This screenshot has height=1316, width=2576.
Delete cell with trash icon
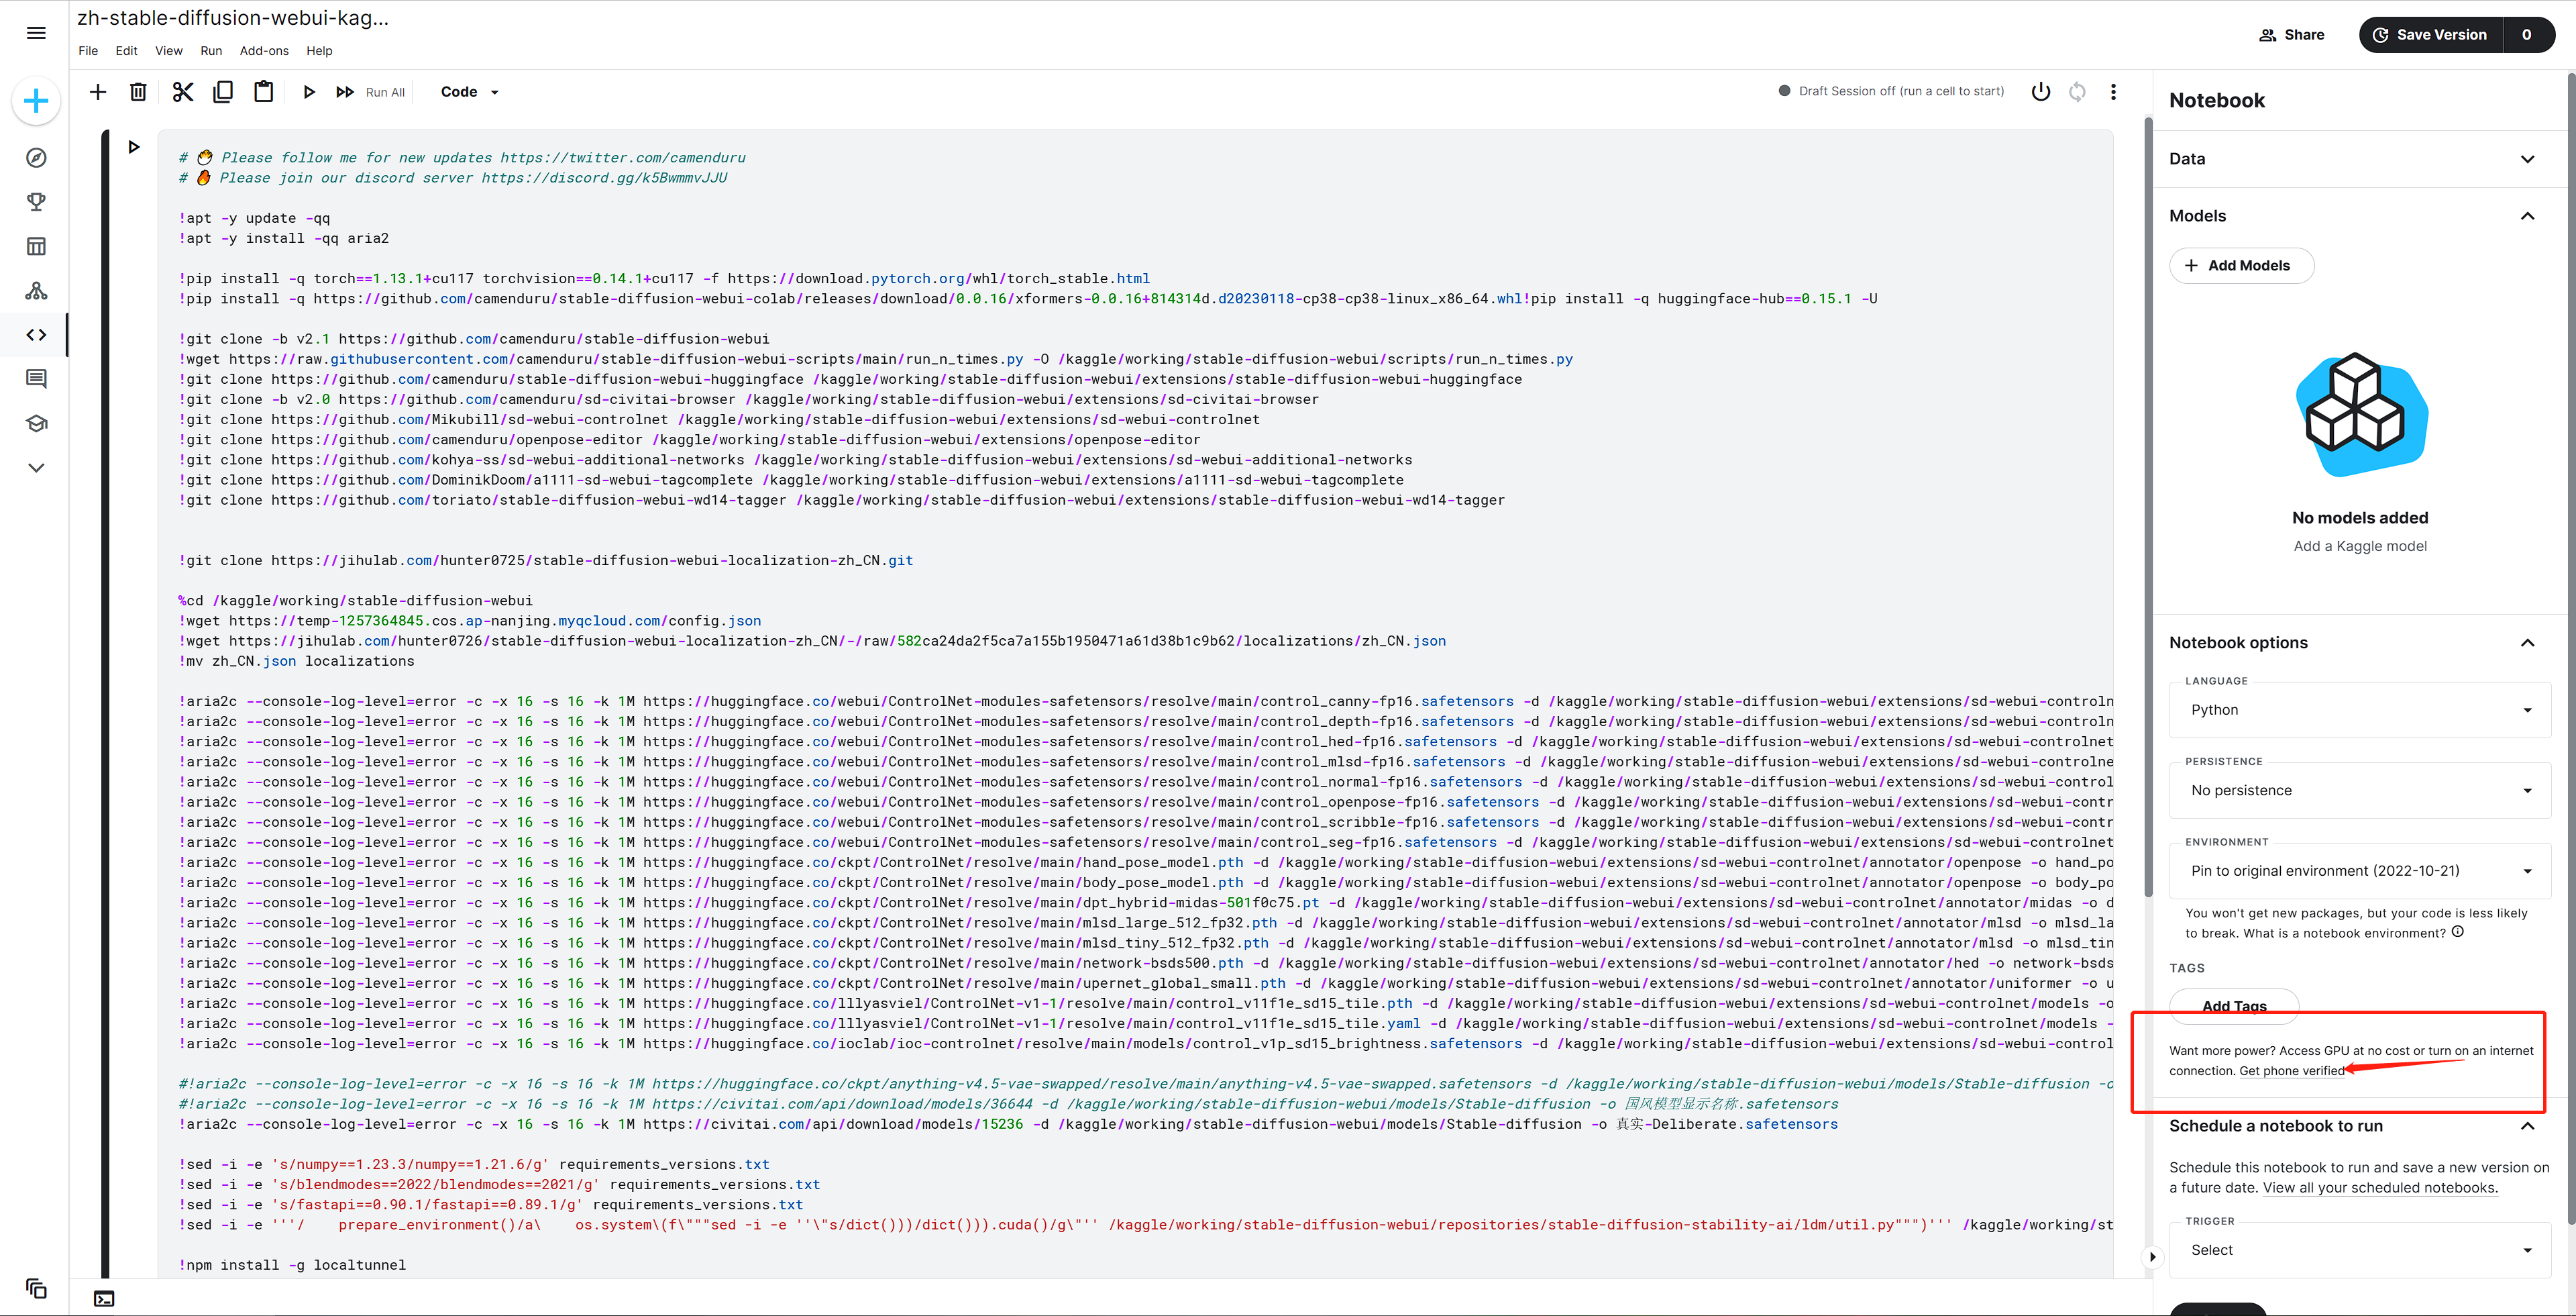click(138, 92)
